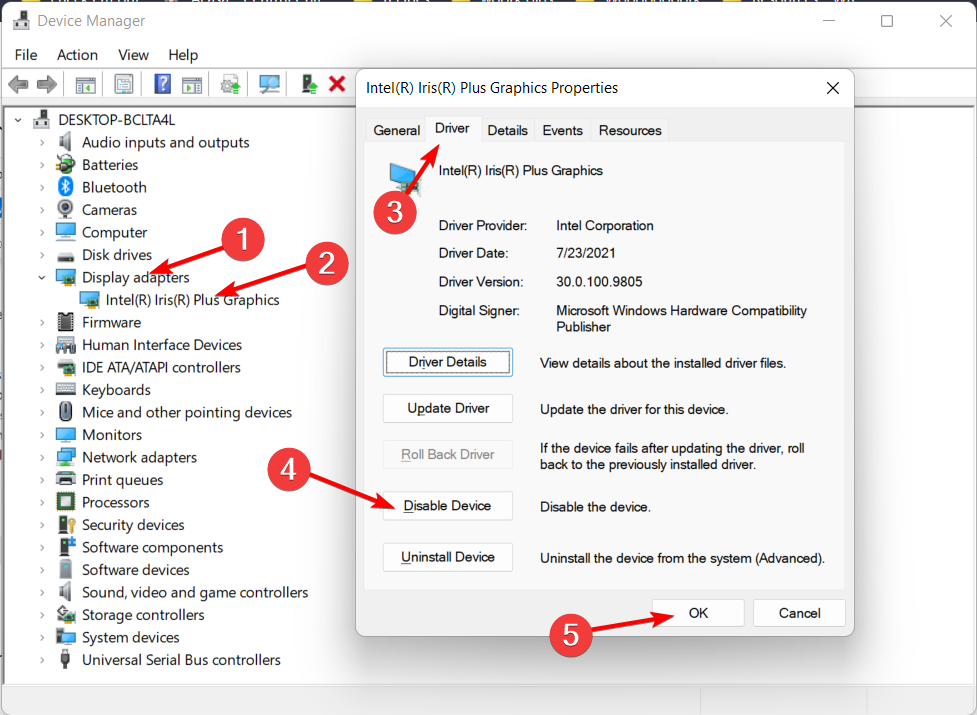Select Sound, video and game controllers label
This screenshot has height=715, width=977.
pyautogui.click(x=195, y=592)
